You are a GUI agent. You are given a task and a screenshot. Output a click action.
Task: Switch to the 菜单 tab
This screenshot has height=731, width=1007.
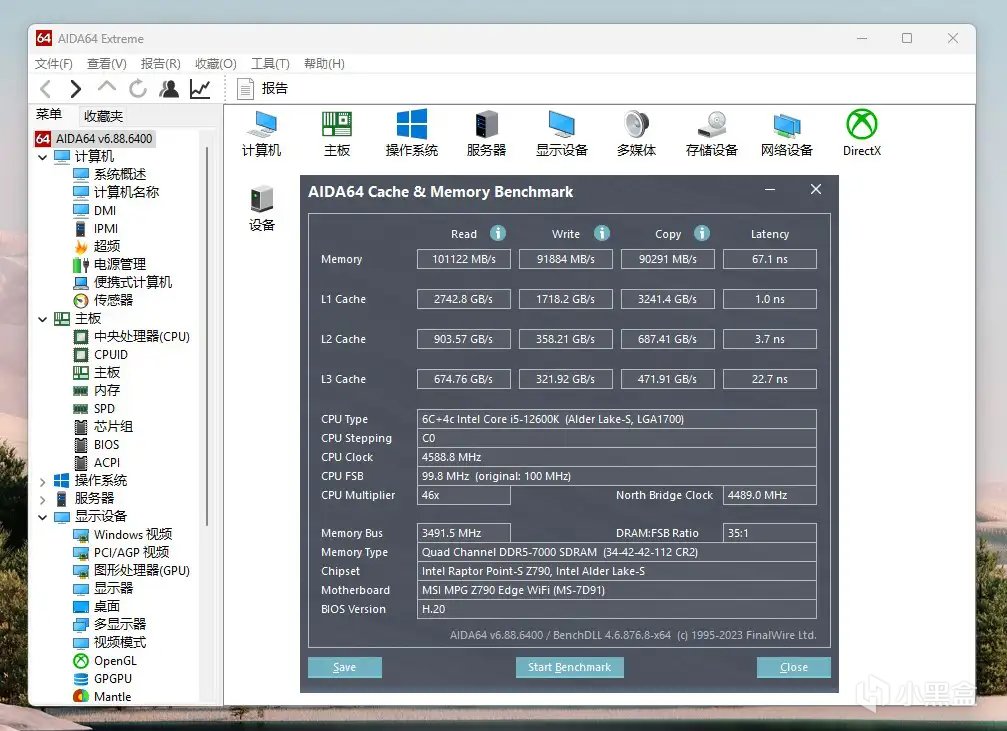click(x=49, y=114)
